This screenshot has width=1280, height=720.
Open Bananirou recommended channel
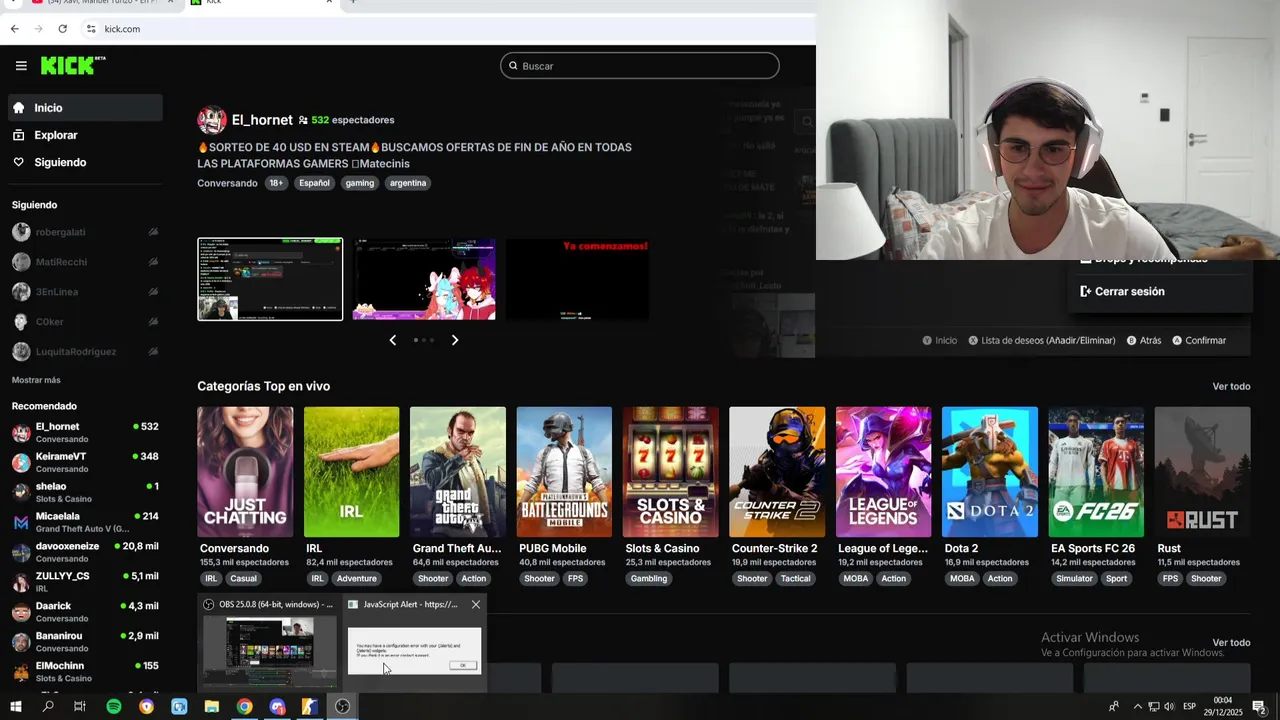click(x=85, y=642)
